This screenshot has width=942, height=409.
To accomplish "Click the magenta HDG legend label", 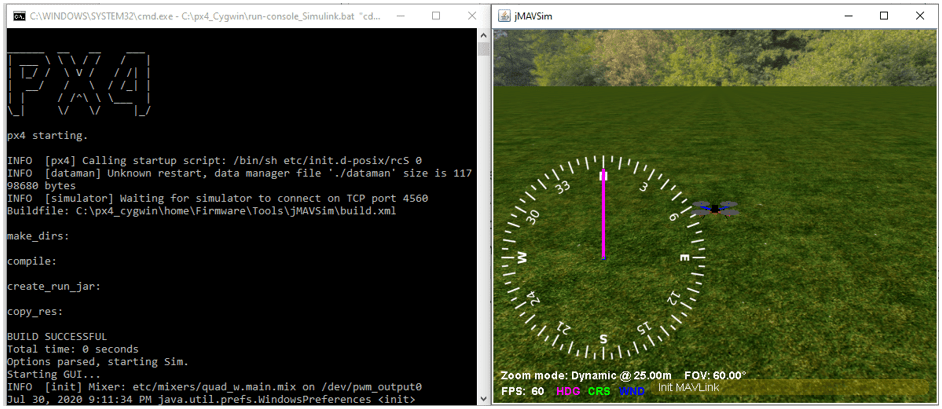I will point(568,391).
